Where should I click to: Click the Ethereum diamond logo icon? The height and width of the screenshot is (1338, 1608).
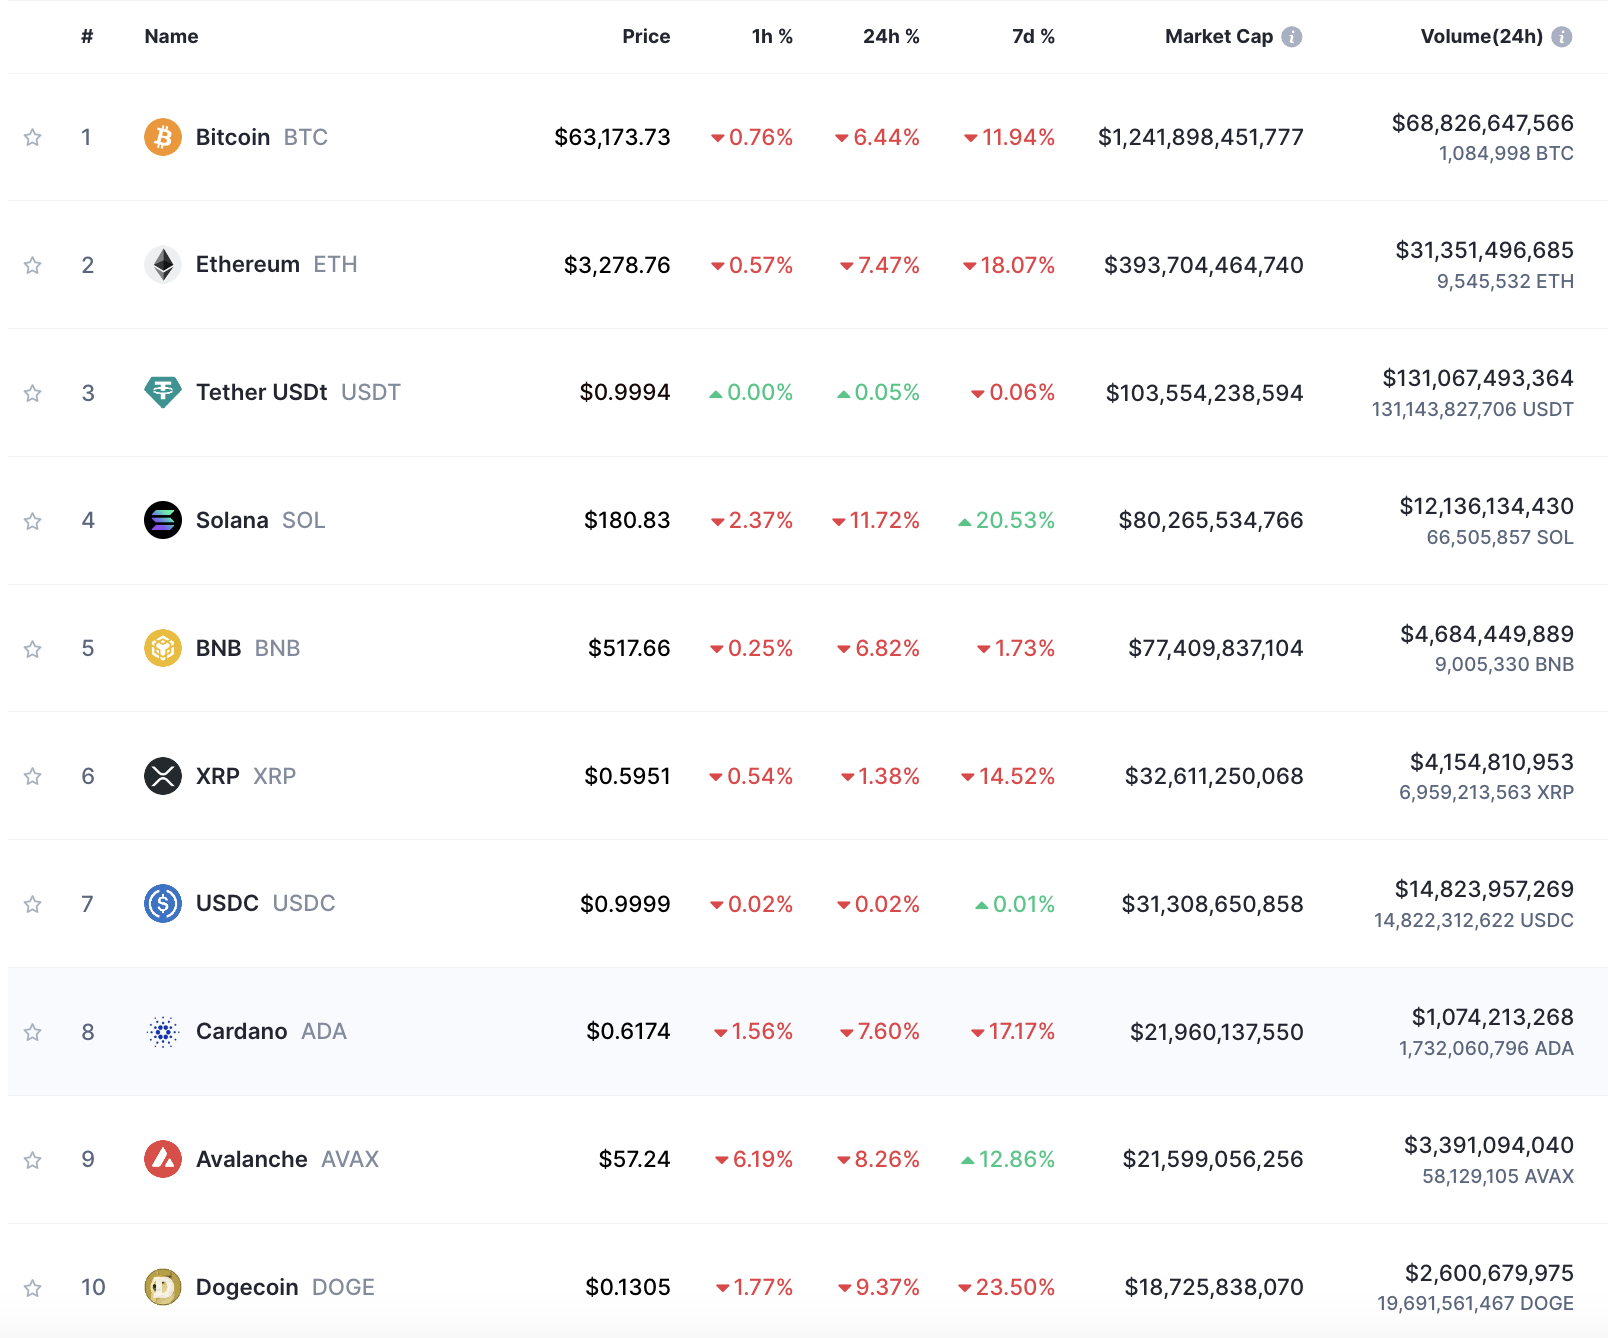click(163, 265)
